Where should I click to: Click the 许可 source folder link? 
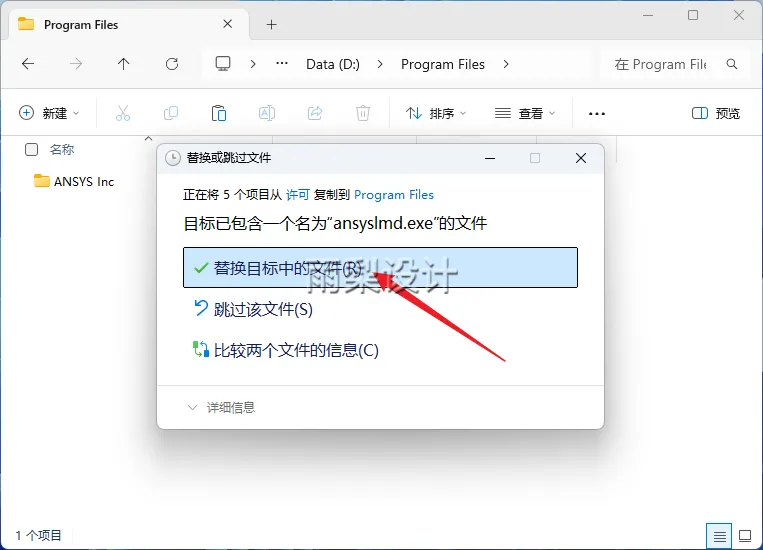(297, 195)
